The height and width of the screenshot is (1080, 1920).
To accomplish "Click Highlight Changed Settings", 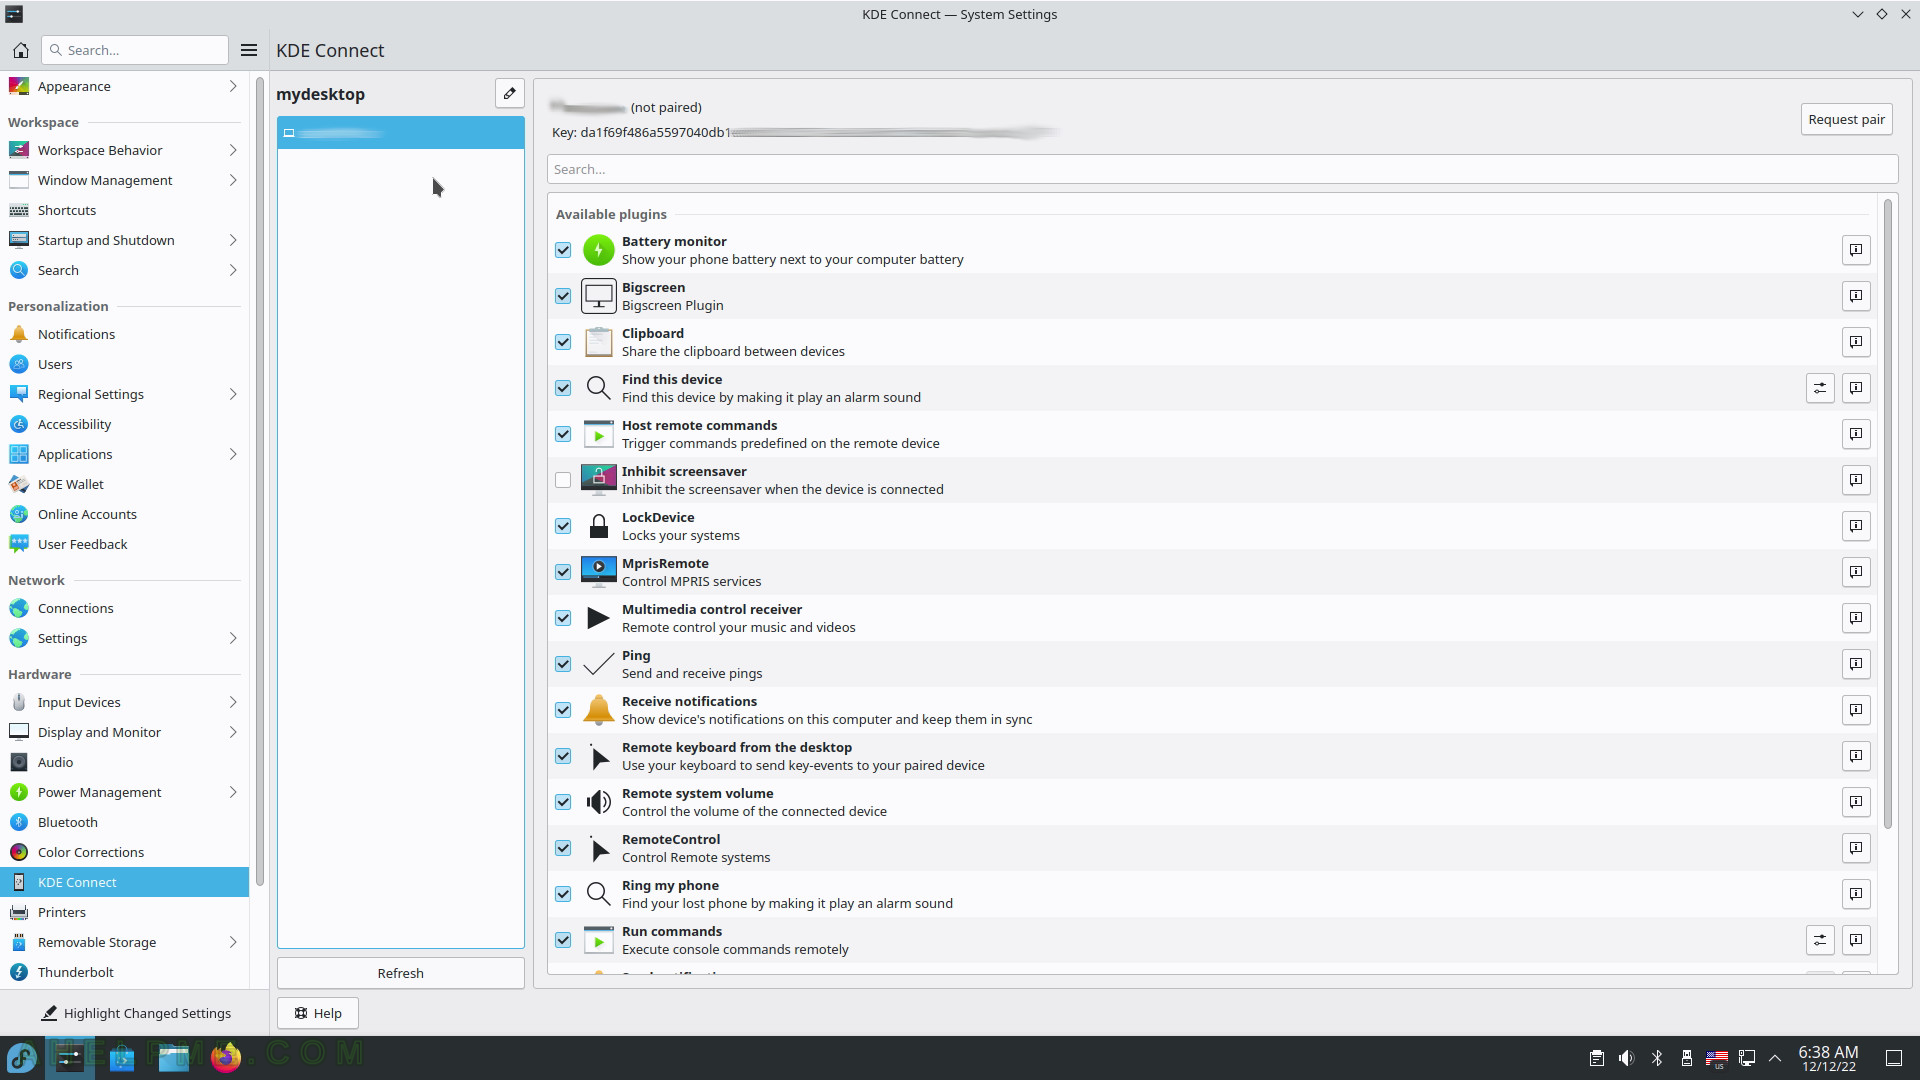I will point(135,1013).
